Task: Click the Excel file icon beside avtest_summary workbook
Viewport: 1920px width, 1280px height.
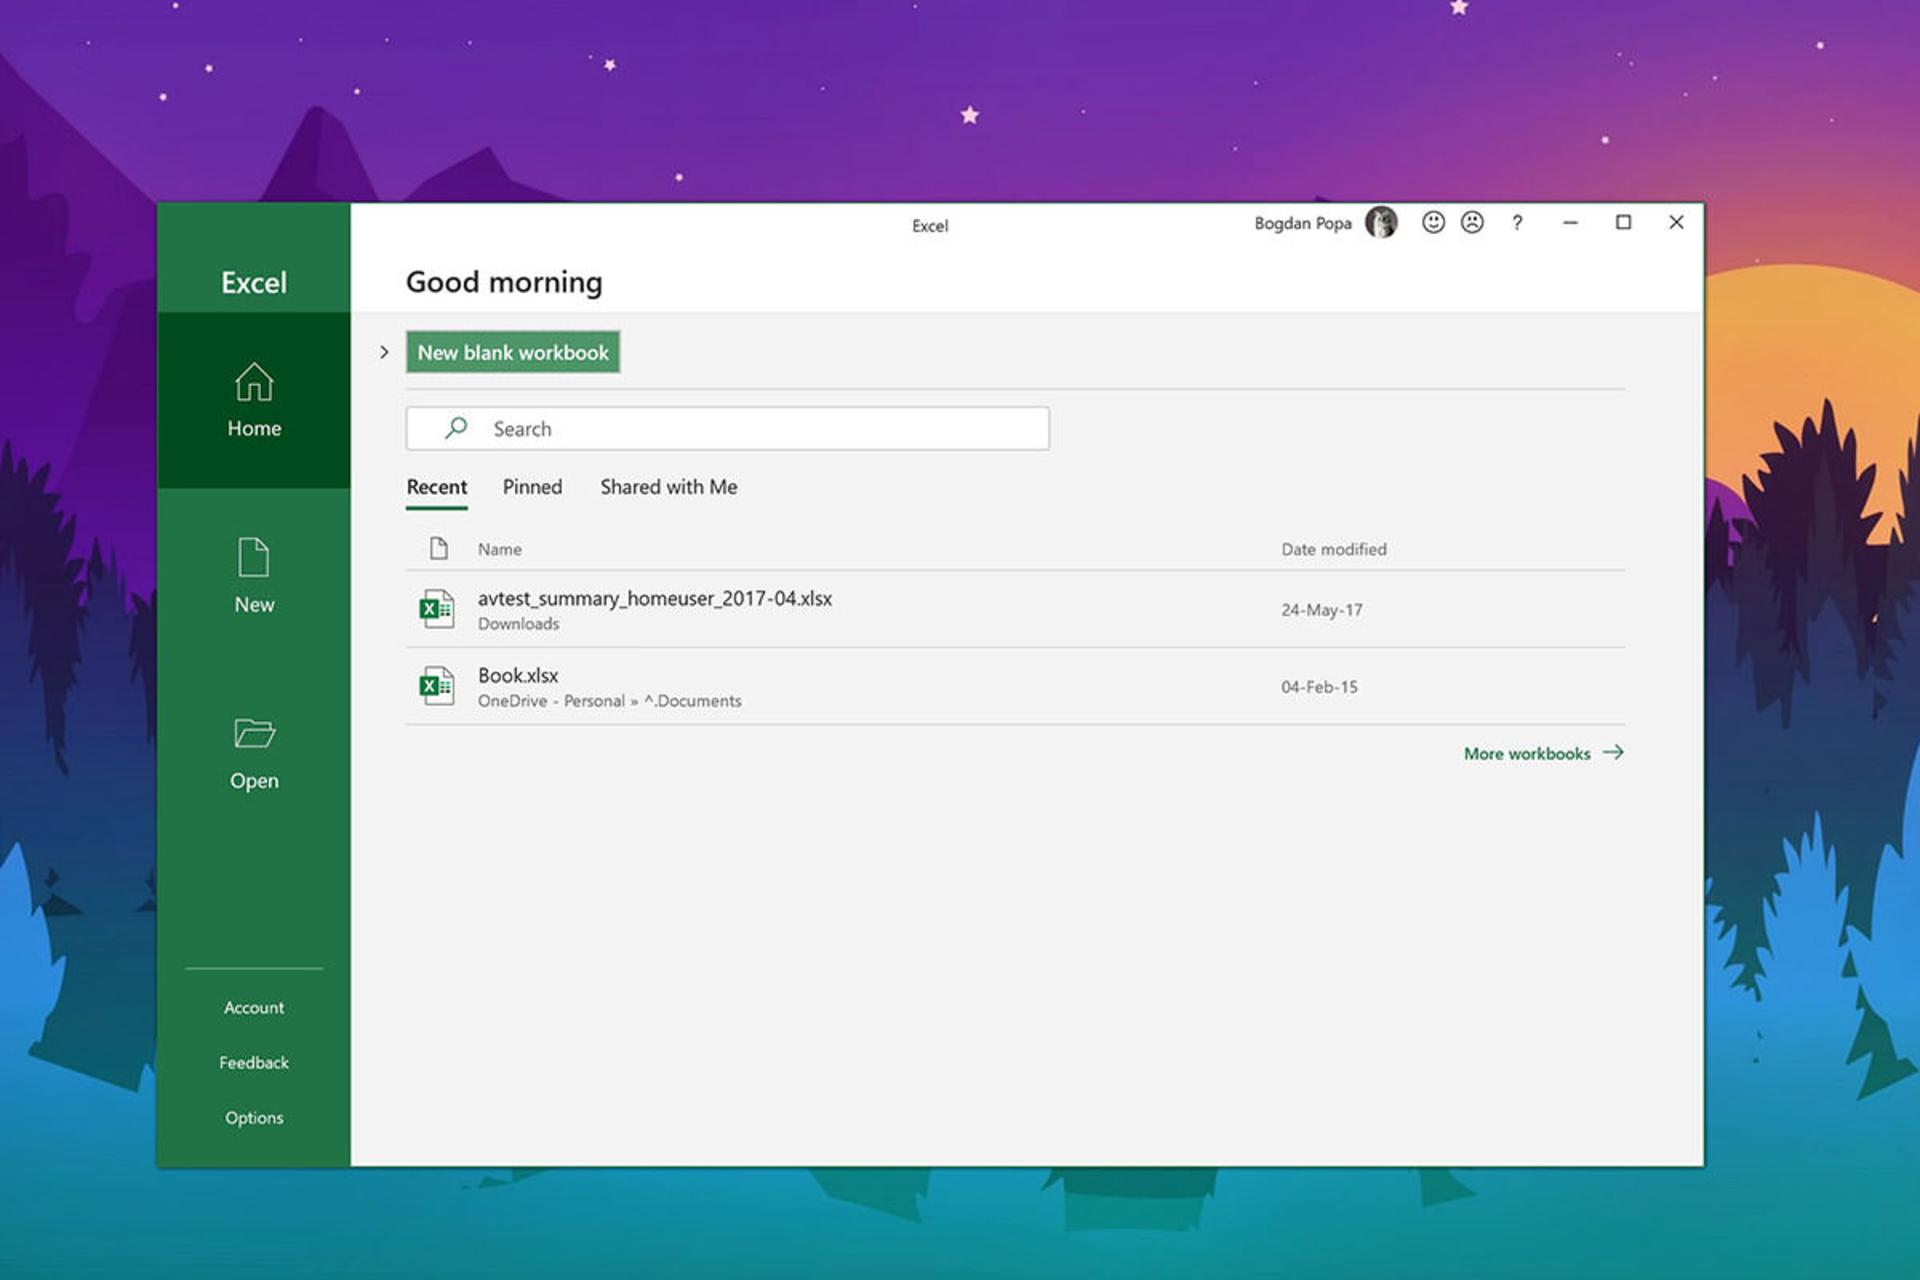Action: (436, 609)
